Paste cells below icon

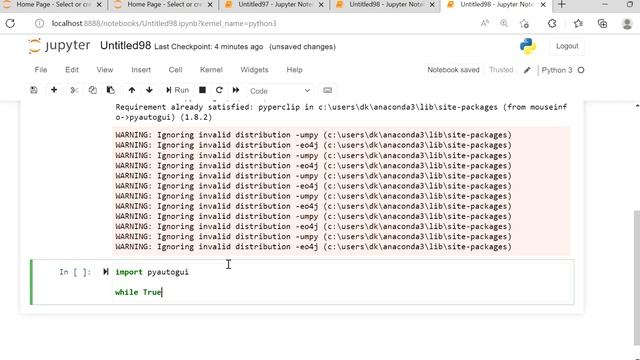point(111,90)
